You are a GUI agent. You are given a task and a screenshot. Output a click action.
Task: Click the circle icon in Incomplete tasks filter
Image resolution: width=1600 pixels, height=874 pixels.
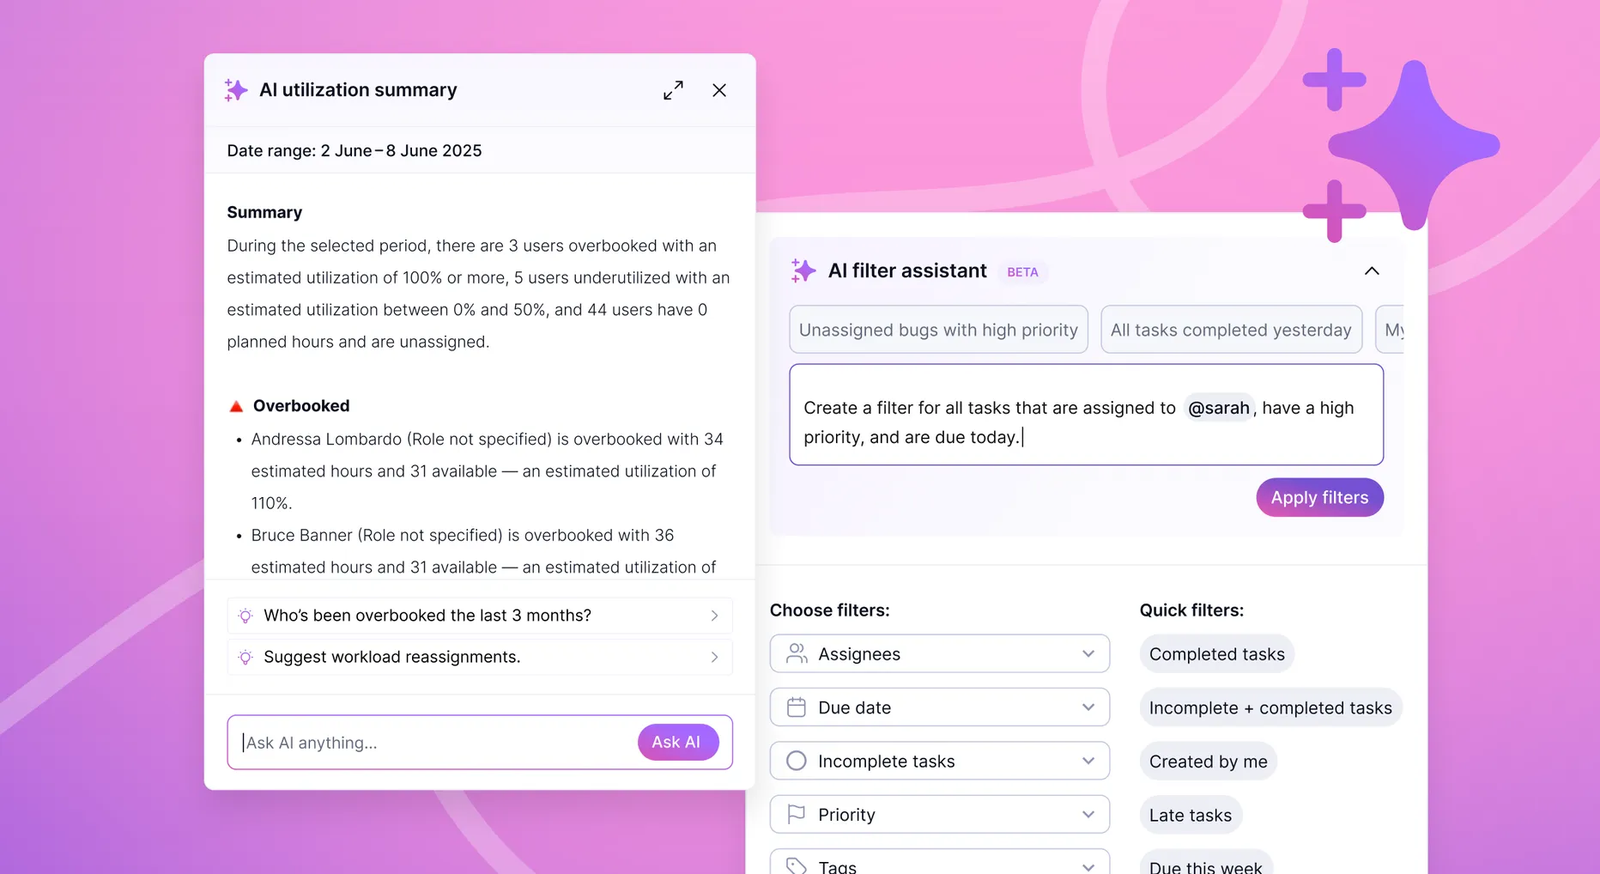(797, 761)
